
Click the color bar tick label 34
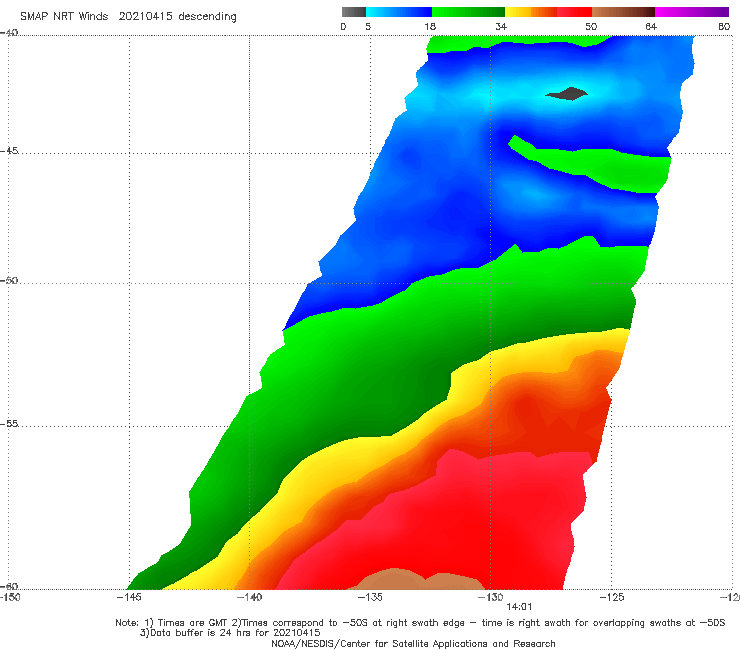pos(501,27)
